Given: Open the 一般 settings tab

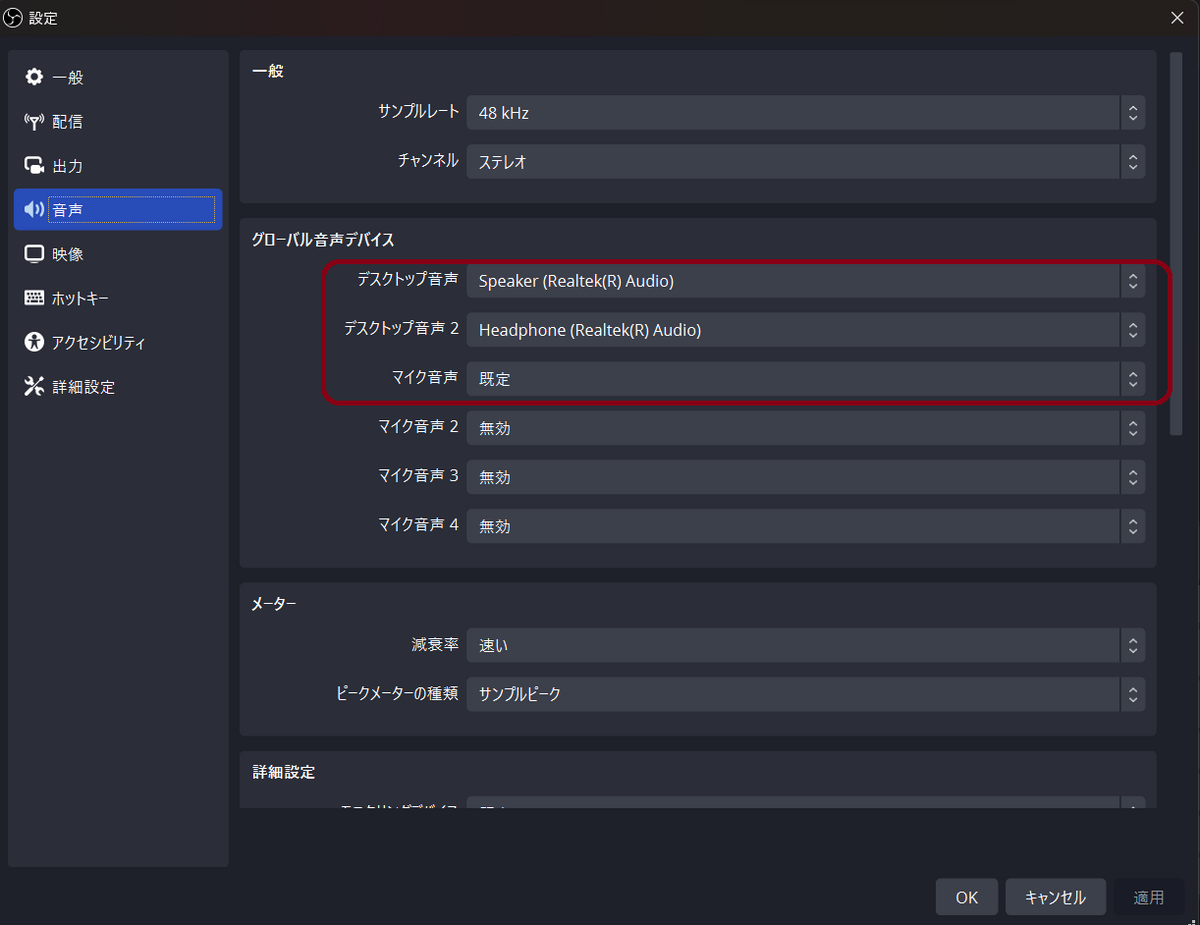Looking at the screenshot, I should pyautogui.click(x=118, y=77).
